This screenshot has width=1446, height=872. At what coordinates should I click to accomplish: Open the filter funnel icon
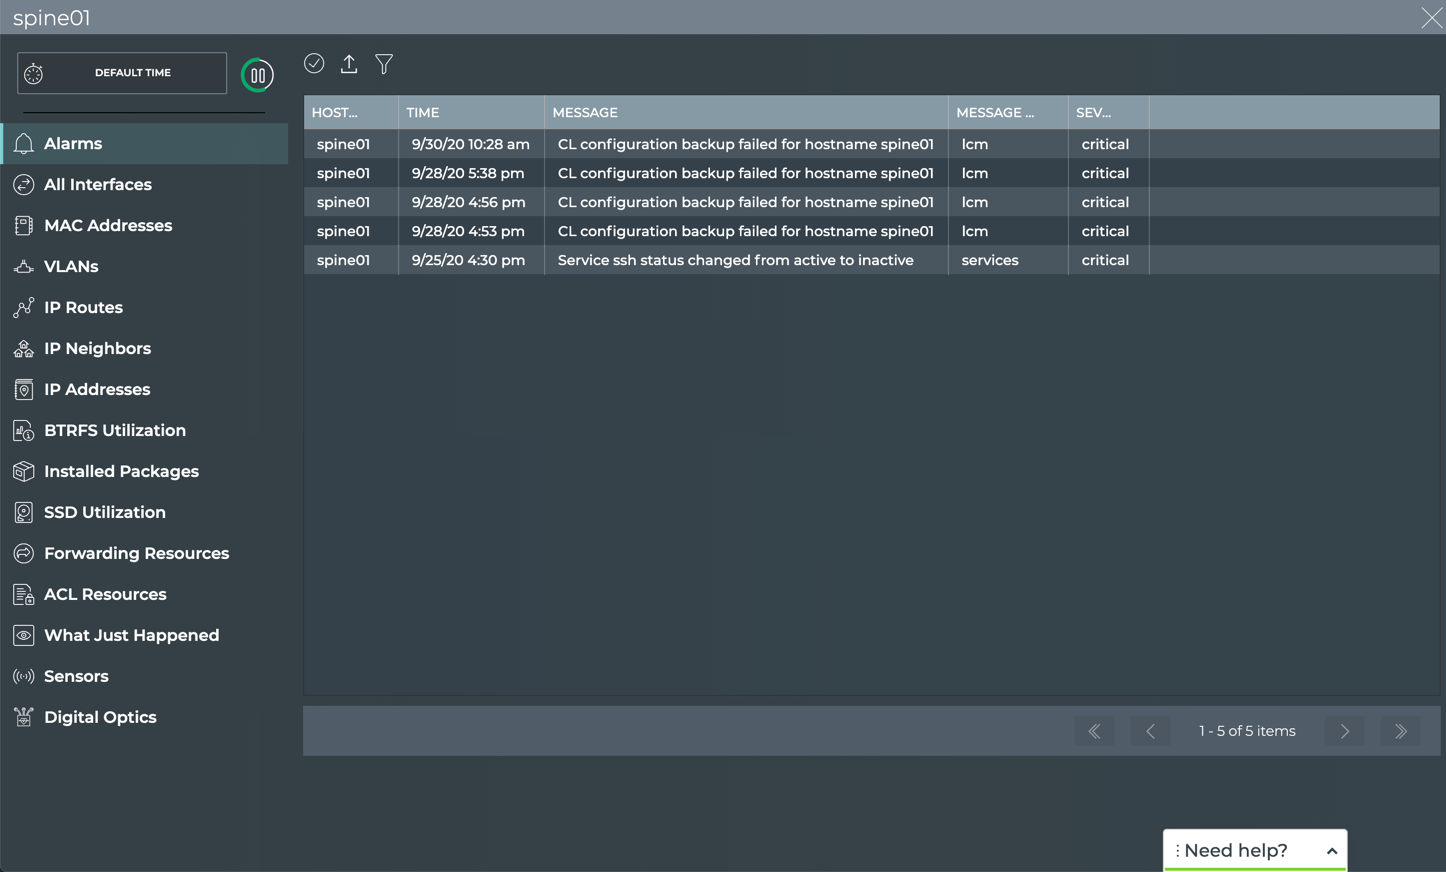pyautogui.click(x=384, y=64)
